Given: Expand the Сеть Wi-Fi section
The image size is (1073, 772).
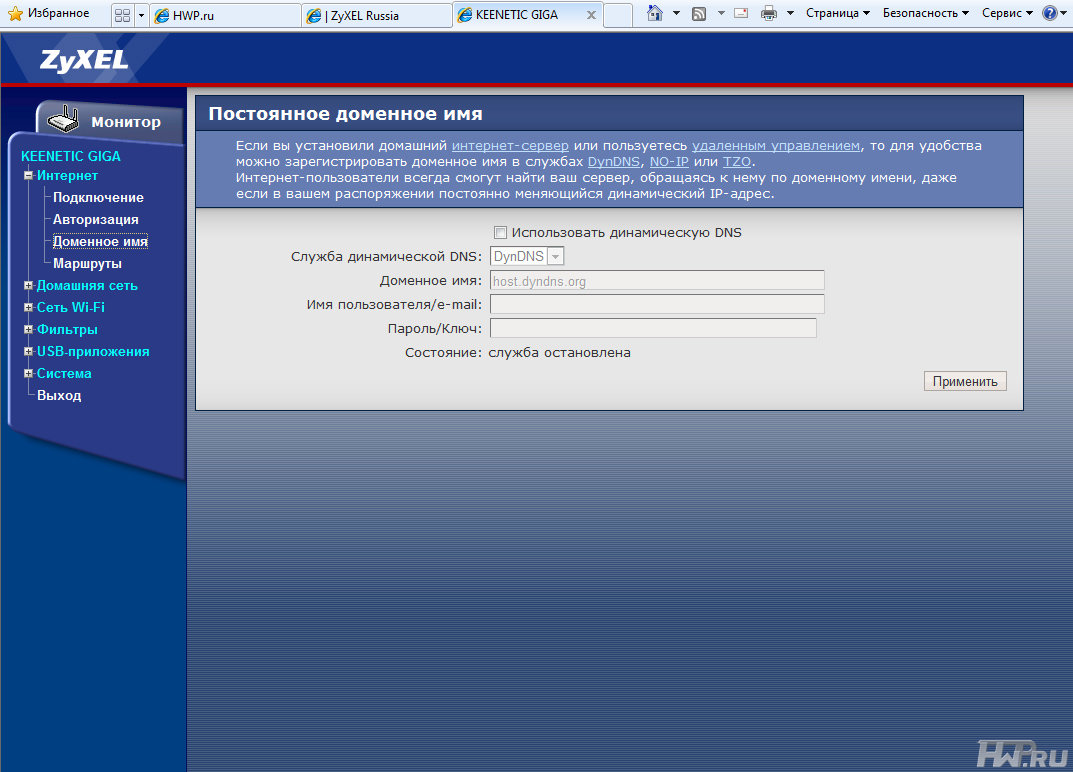Looking at the screenshot, I should [28, 307].
